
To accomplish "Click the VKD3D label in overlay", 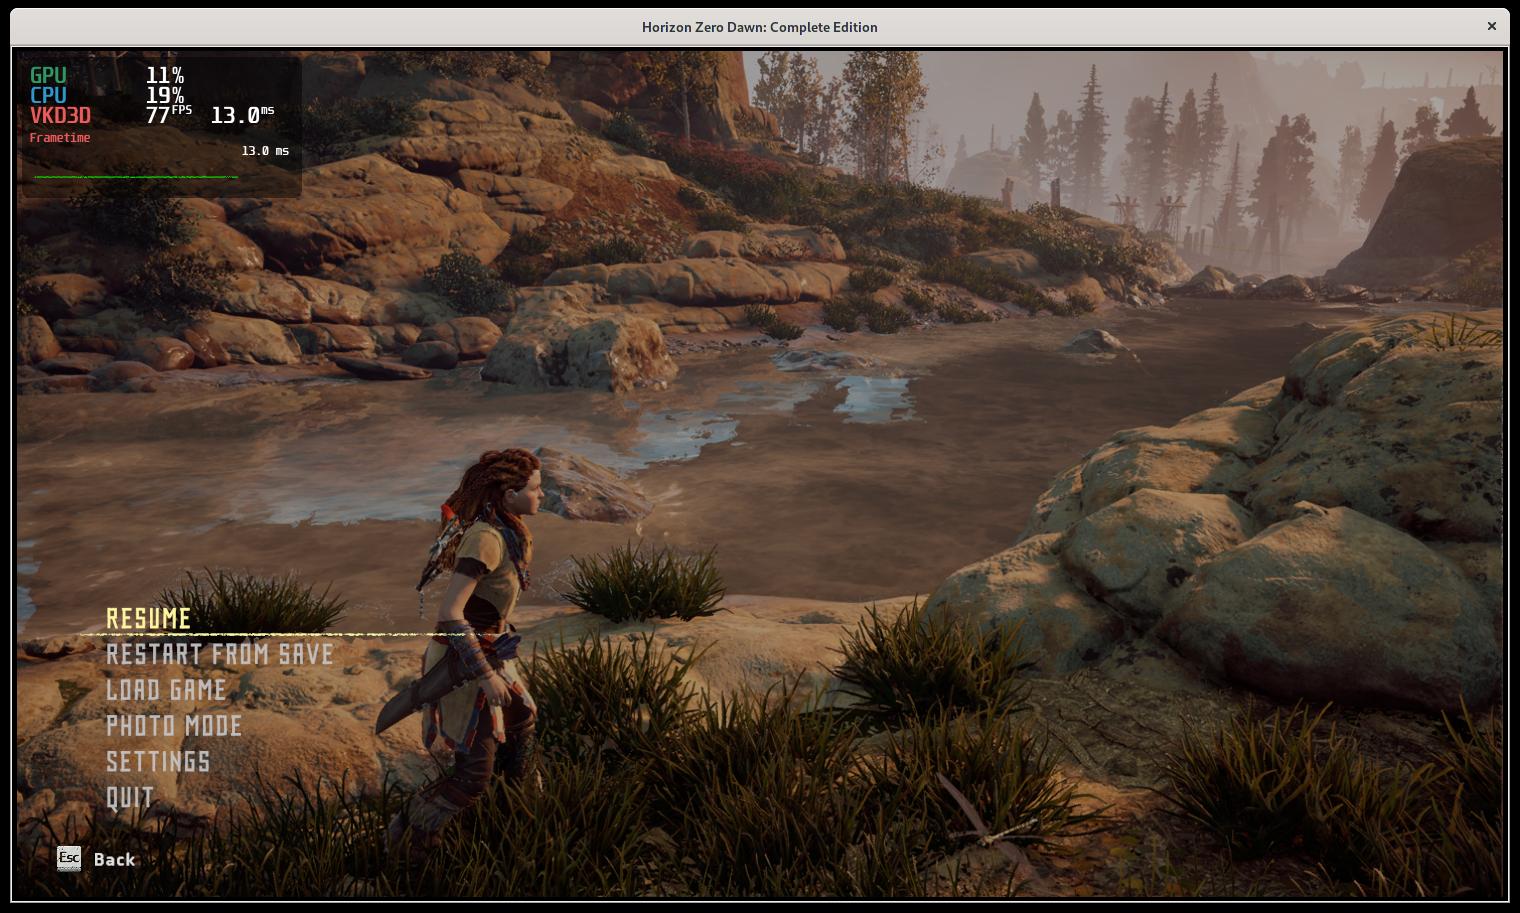I will click(60, 115).
